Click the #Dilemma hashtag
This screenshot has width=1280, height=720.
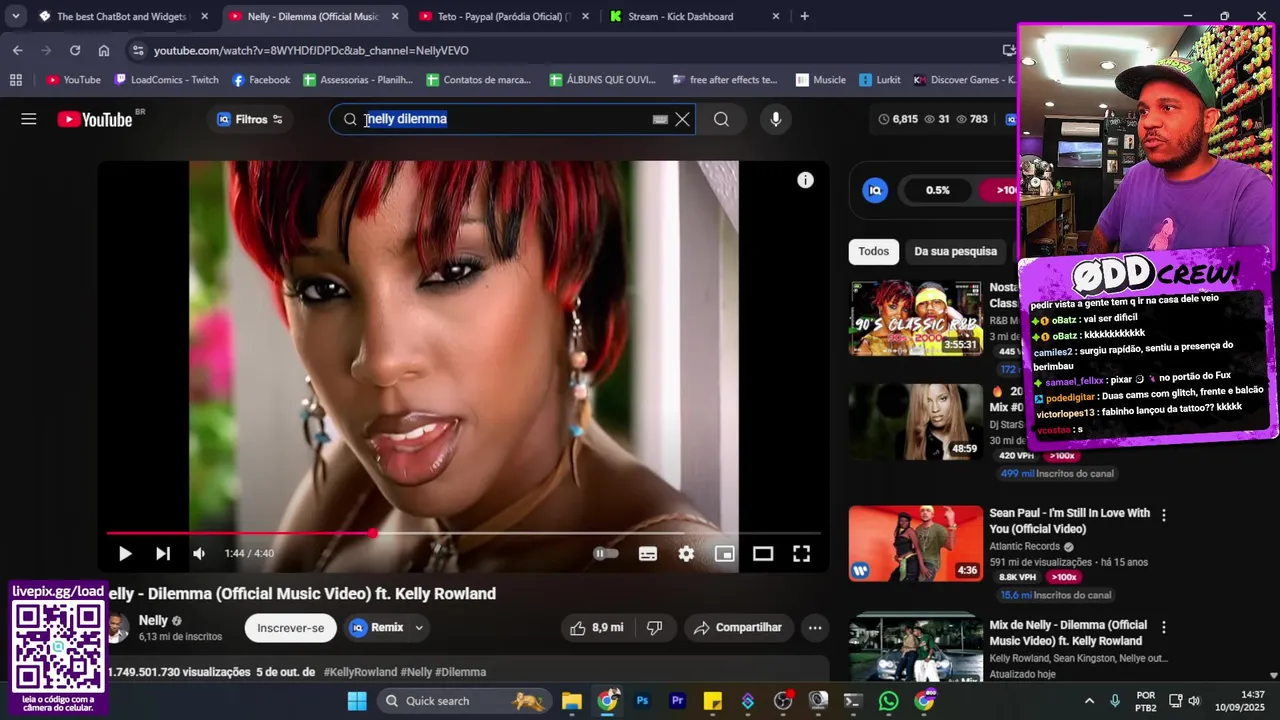click(460, 672)
